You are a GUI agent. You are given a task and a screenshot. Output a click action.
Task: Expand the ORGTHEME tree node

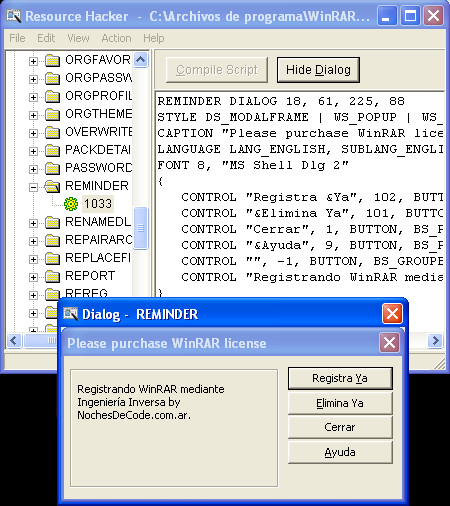(33, 115)
